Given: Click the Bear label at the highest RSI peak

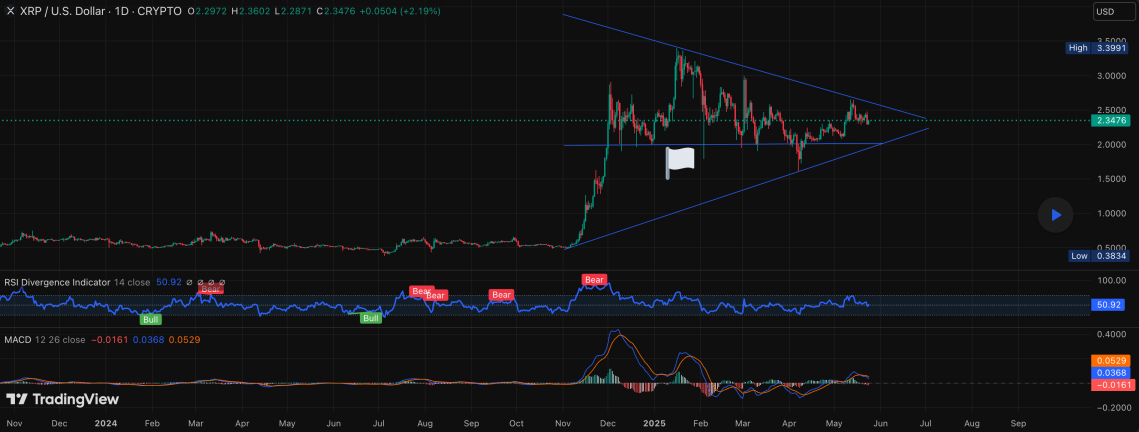Looking at the screenshot, I should pyautogui.click(x=595, y=280).
